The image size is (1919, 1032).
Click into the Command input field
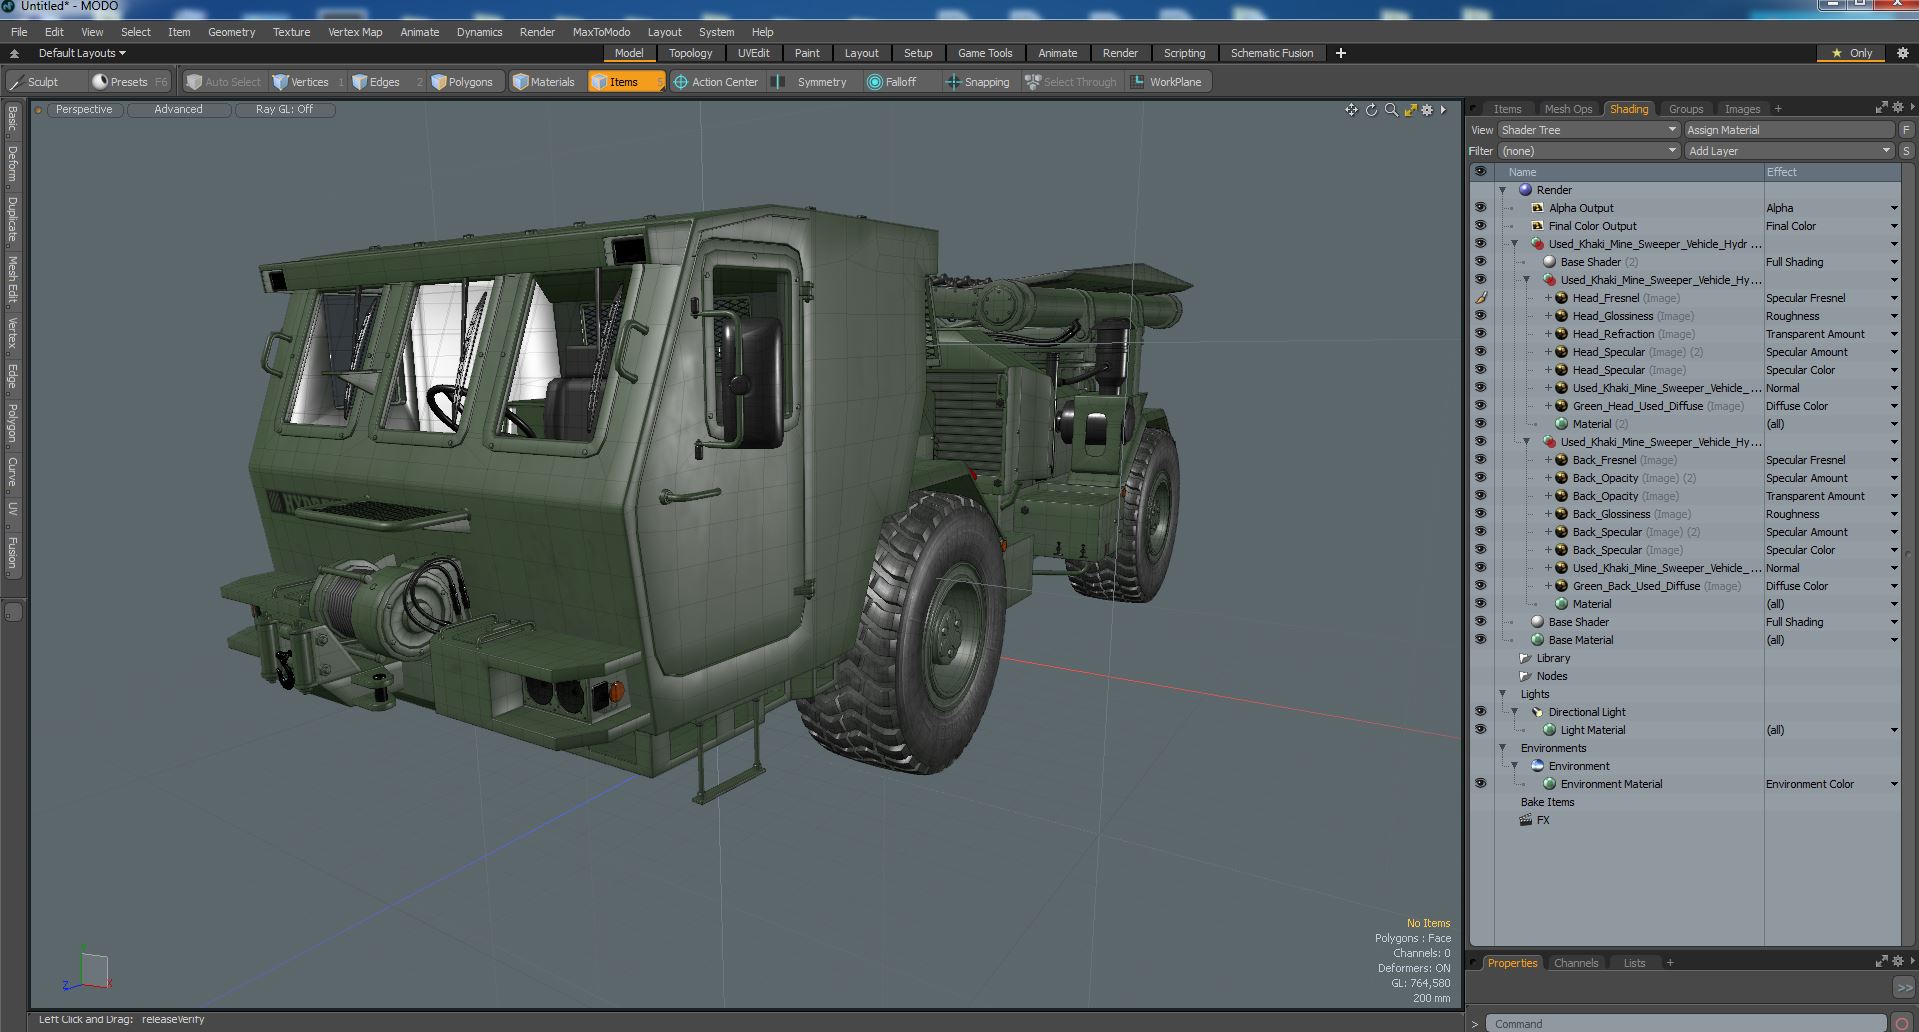[x=1685, y=1023]
